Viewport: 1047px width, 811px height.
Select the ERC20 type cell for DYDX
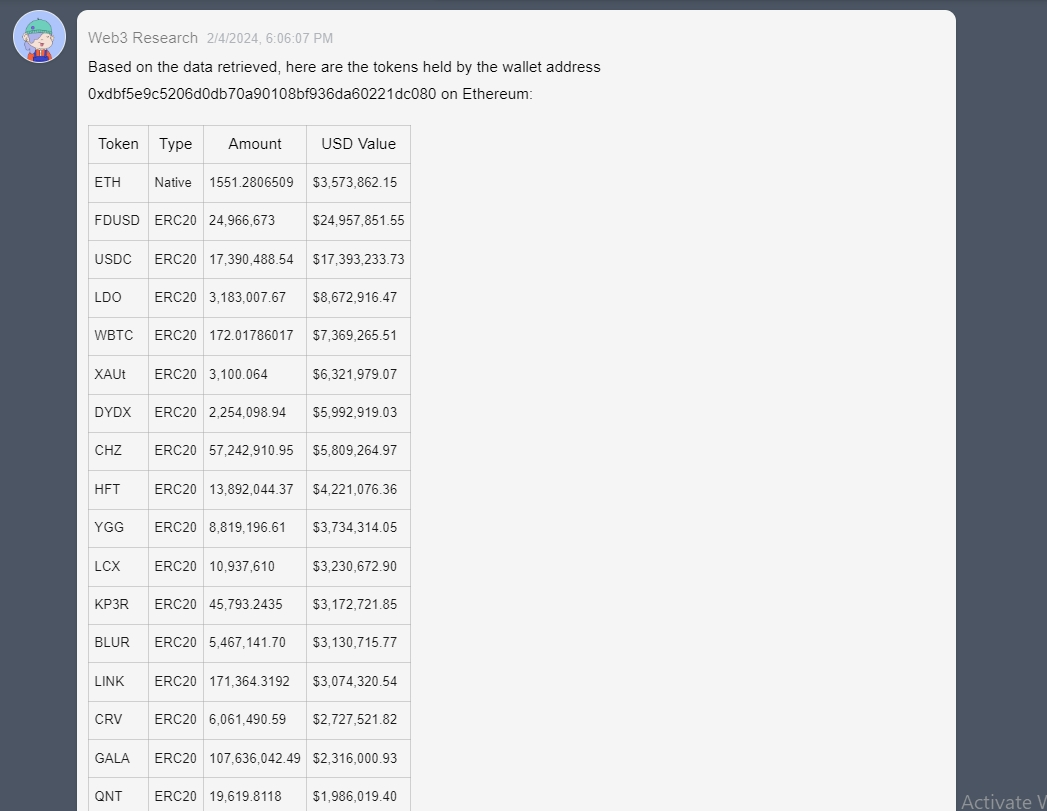(x=175, y=412)
